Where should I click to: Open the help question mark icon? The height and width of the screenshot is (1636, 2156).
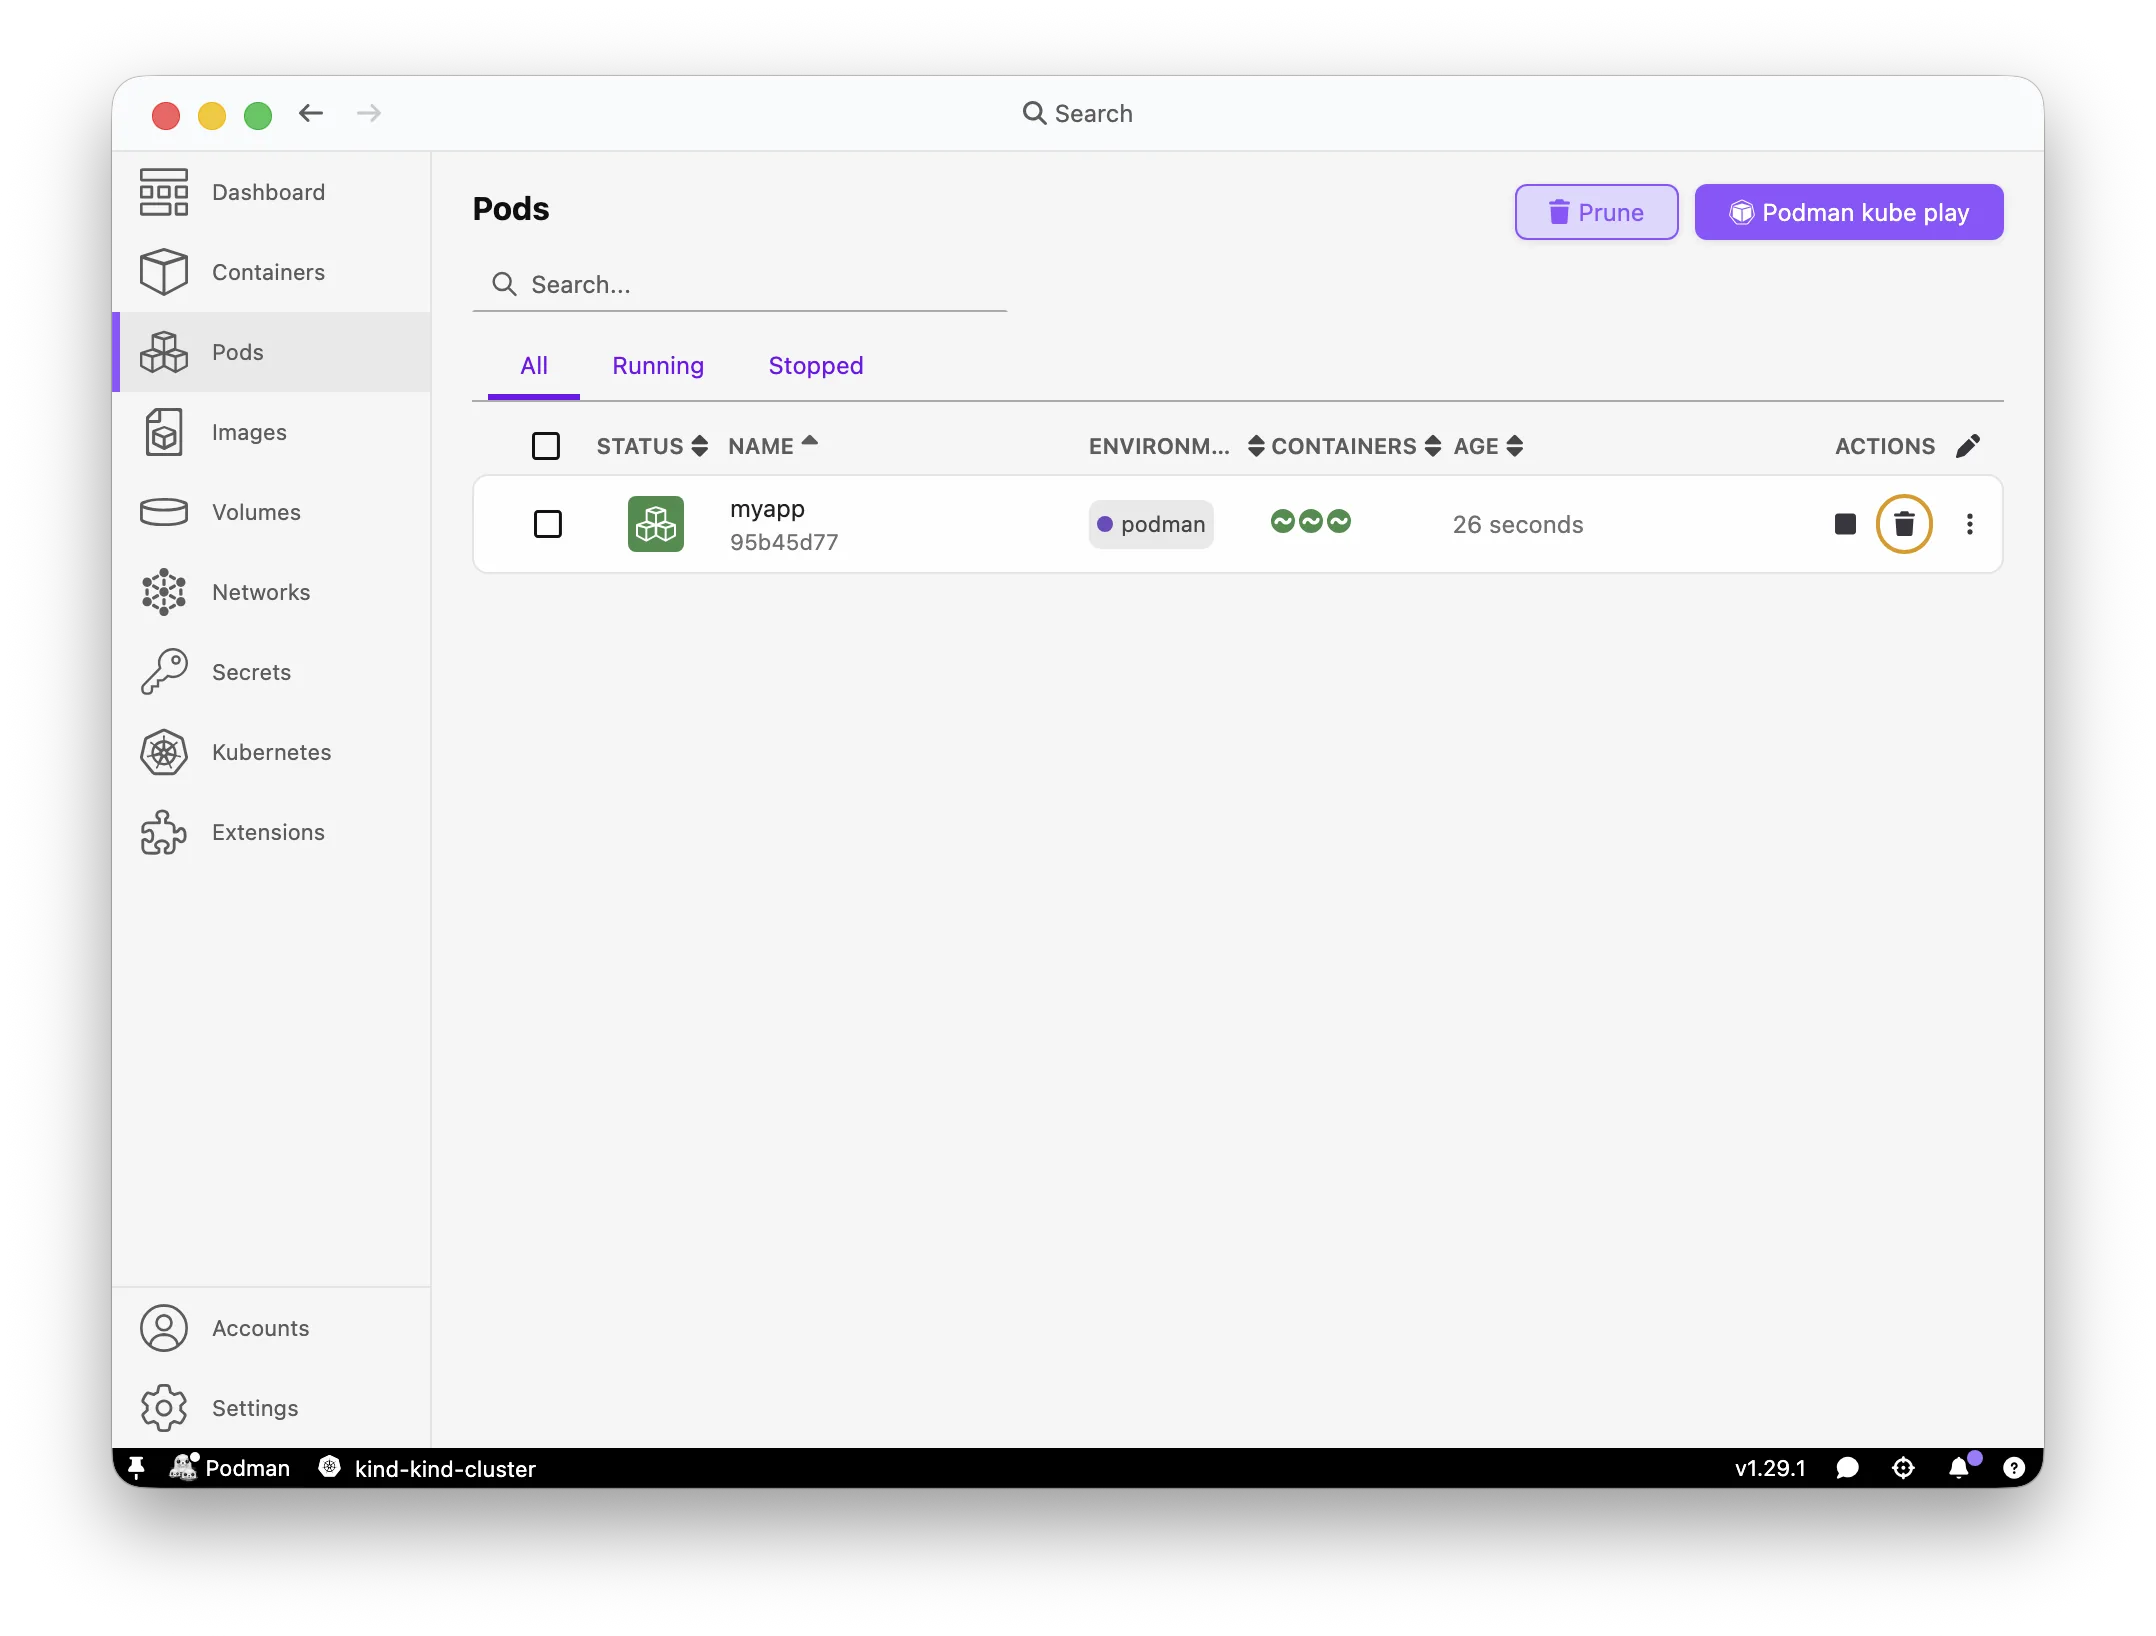click(x=2014, y=1468)
